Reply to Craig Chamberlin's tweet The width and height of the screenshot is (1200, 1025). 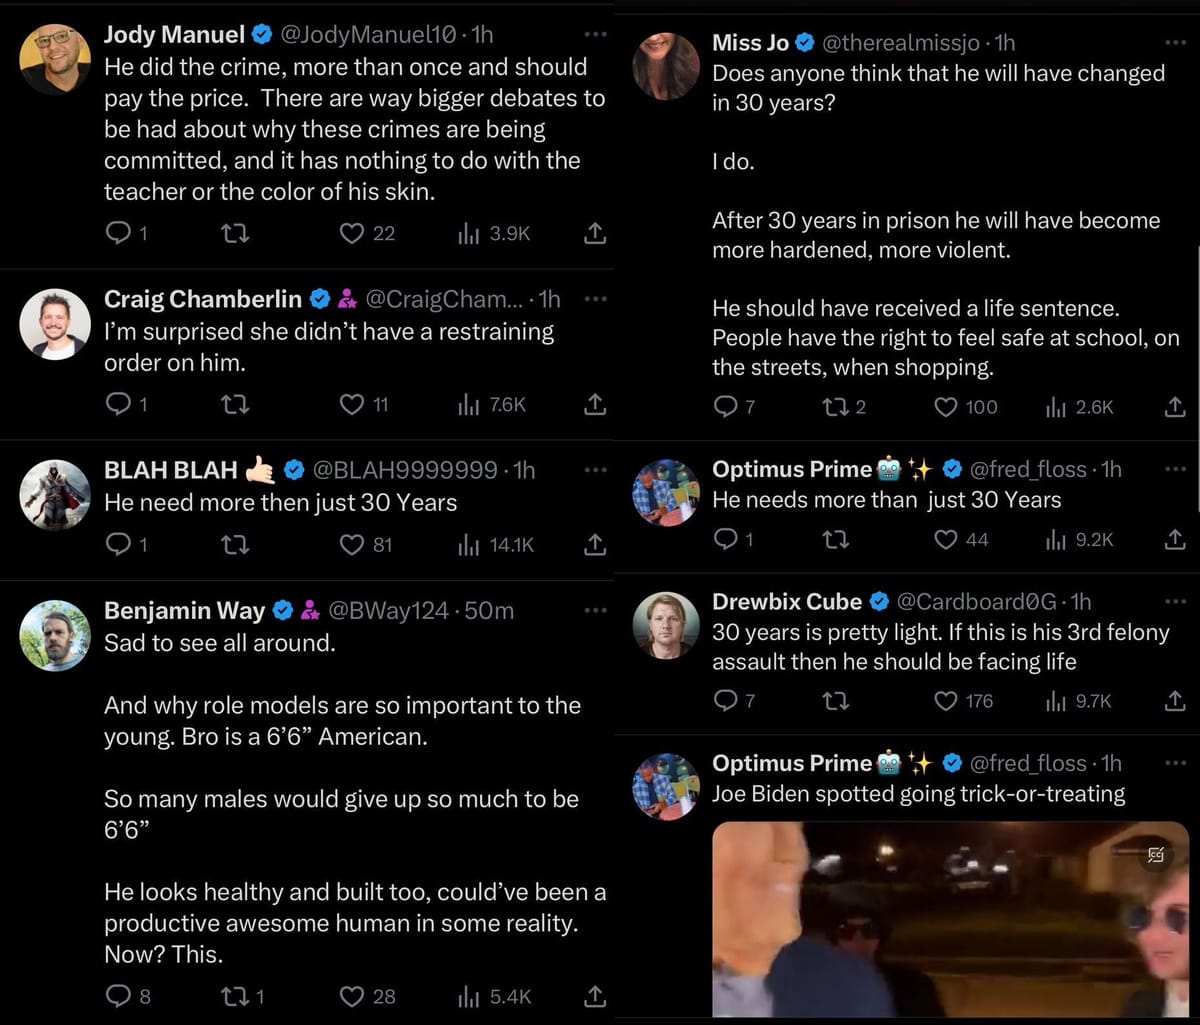point(118,404)
